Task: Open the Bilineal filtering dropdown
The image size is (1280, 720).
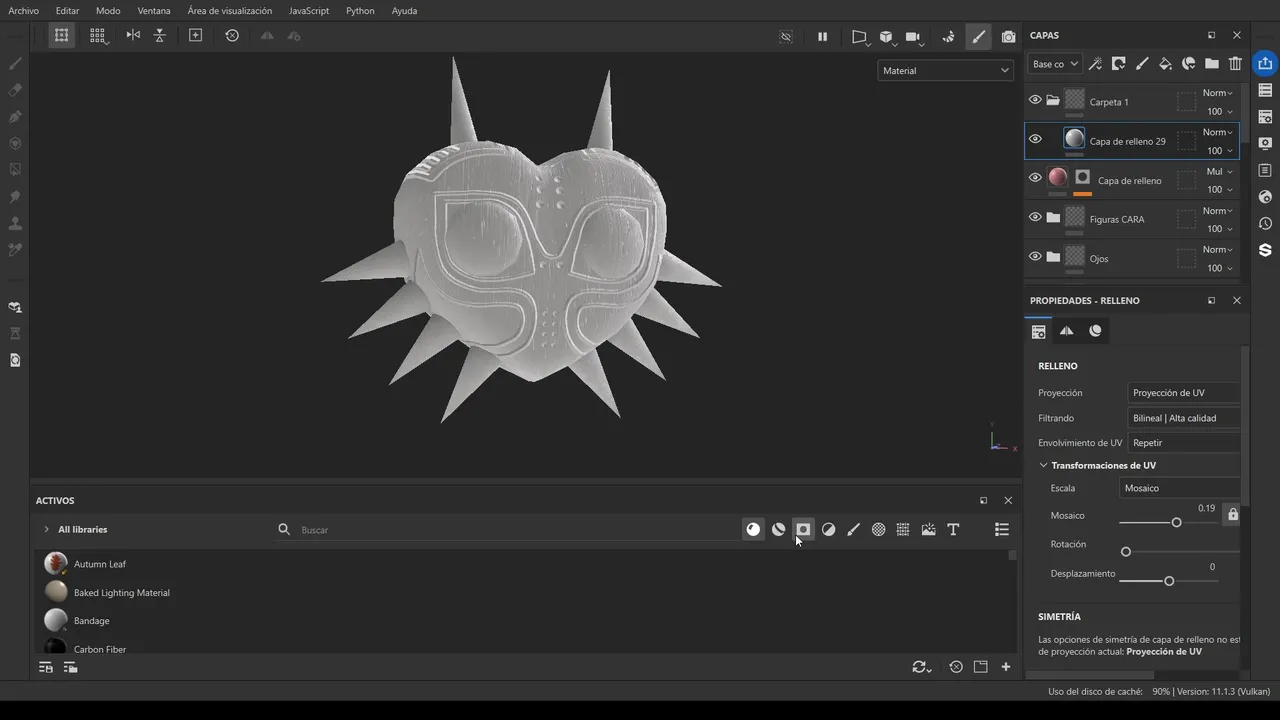Action: (1184, 418)
